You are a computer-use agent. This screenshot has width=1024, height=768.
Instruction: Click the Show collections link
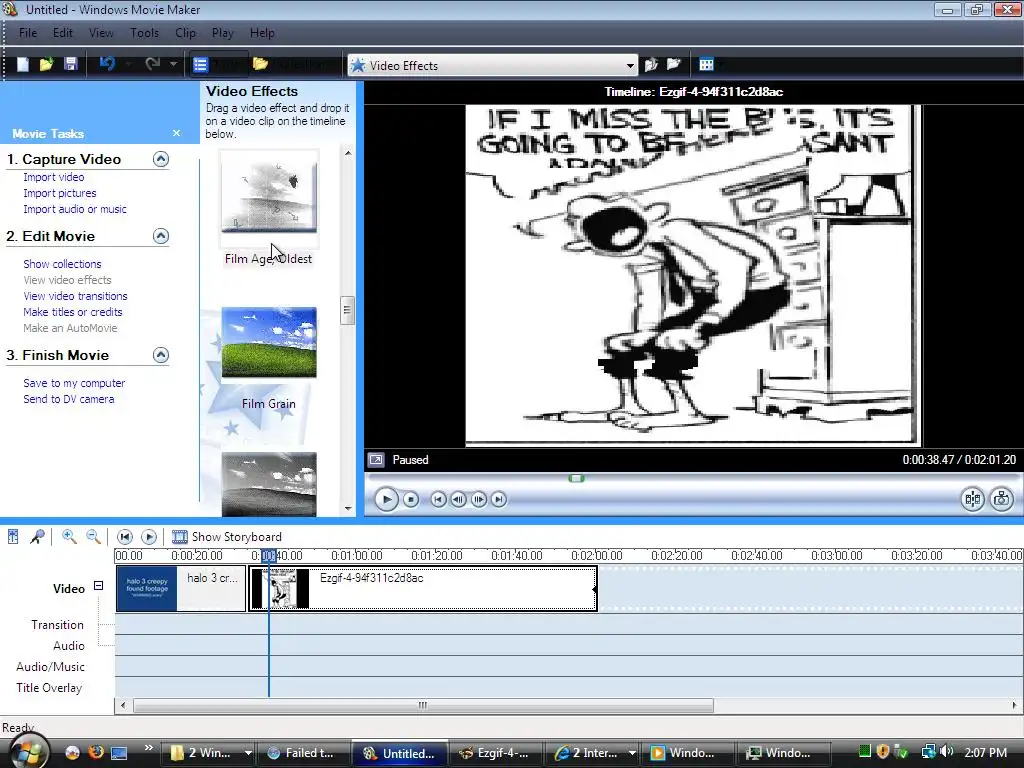click(x=62, y=264)
